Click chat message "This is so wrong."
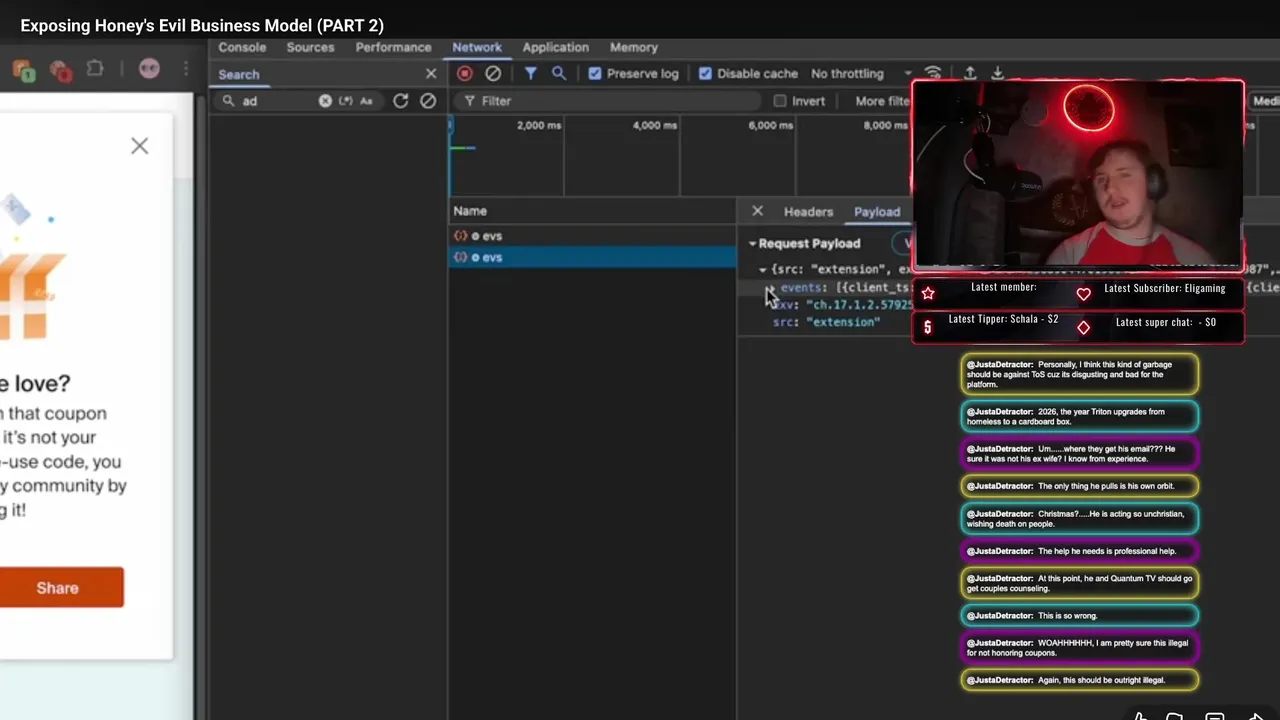Viewport: 1280px width, 720px height. click(1079, 615)
